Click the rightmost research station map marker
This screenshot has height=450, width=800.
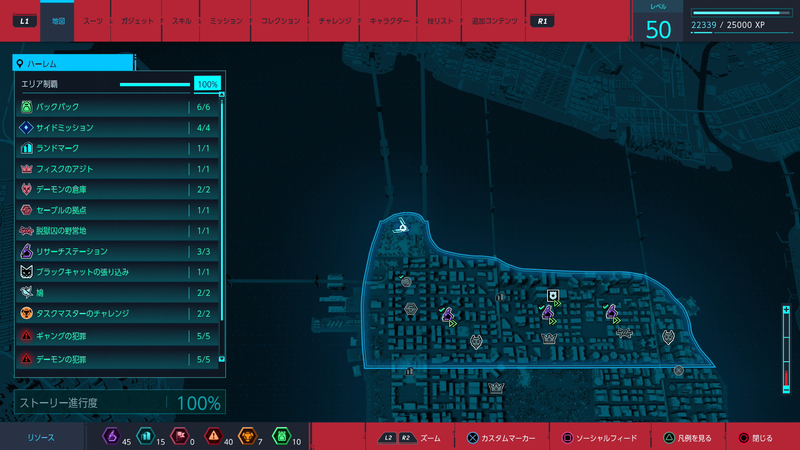[612, 312]
